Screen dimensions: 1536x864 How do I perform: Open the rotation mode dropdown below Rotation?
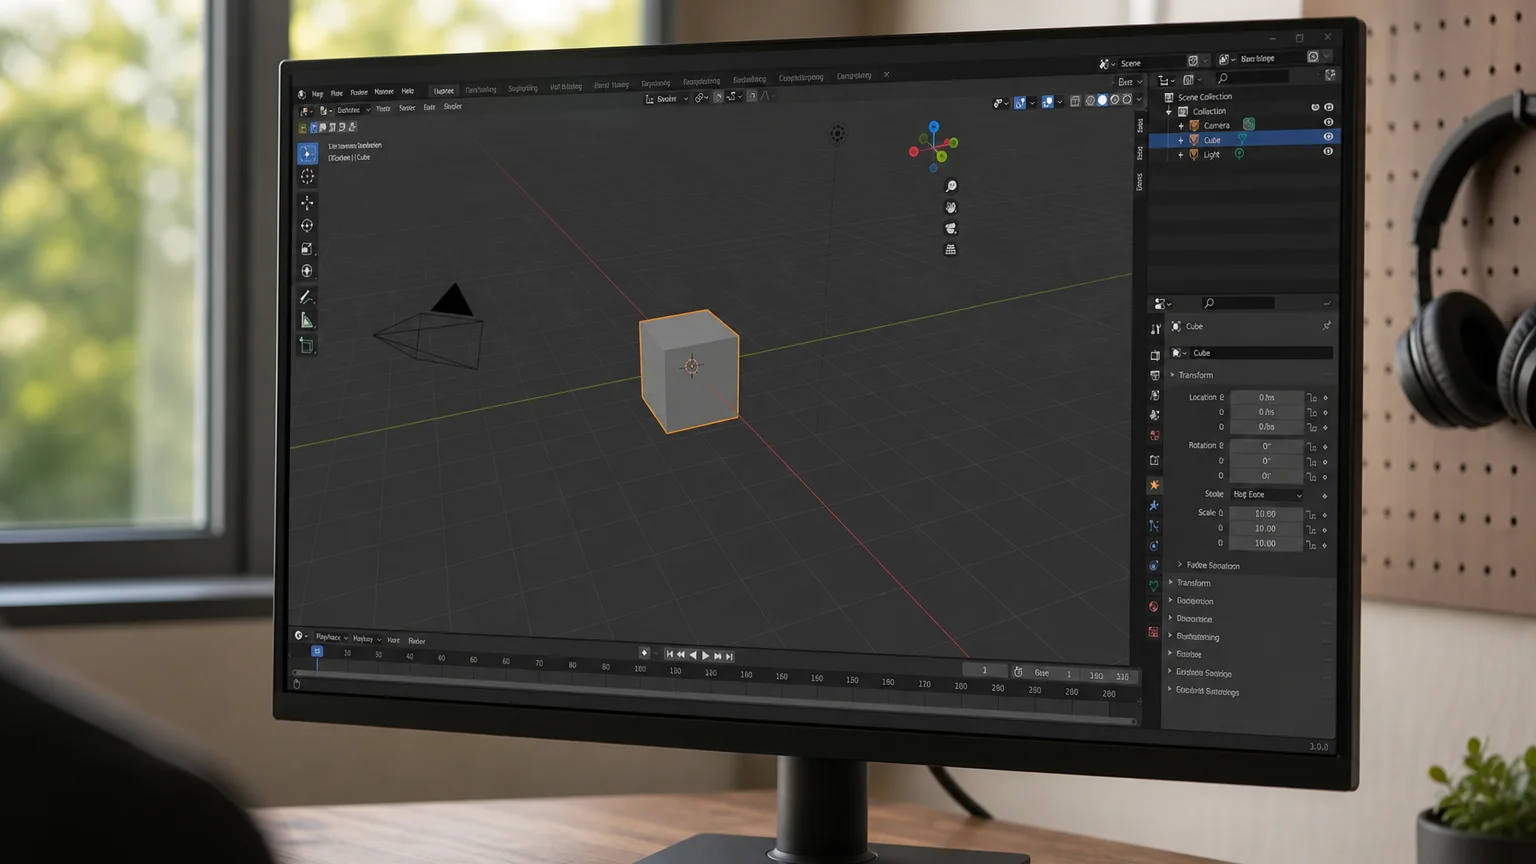[1267, 494]
